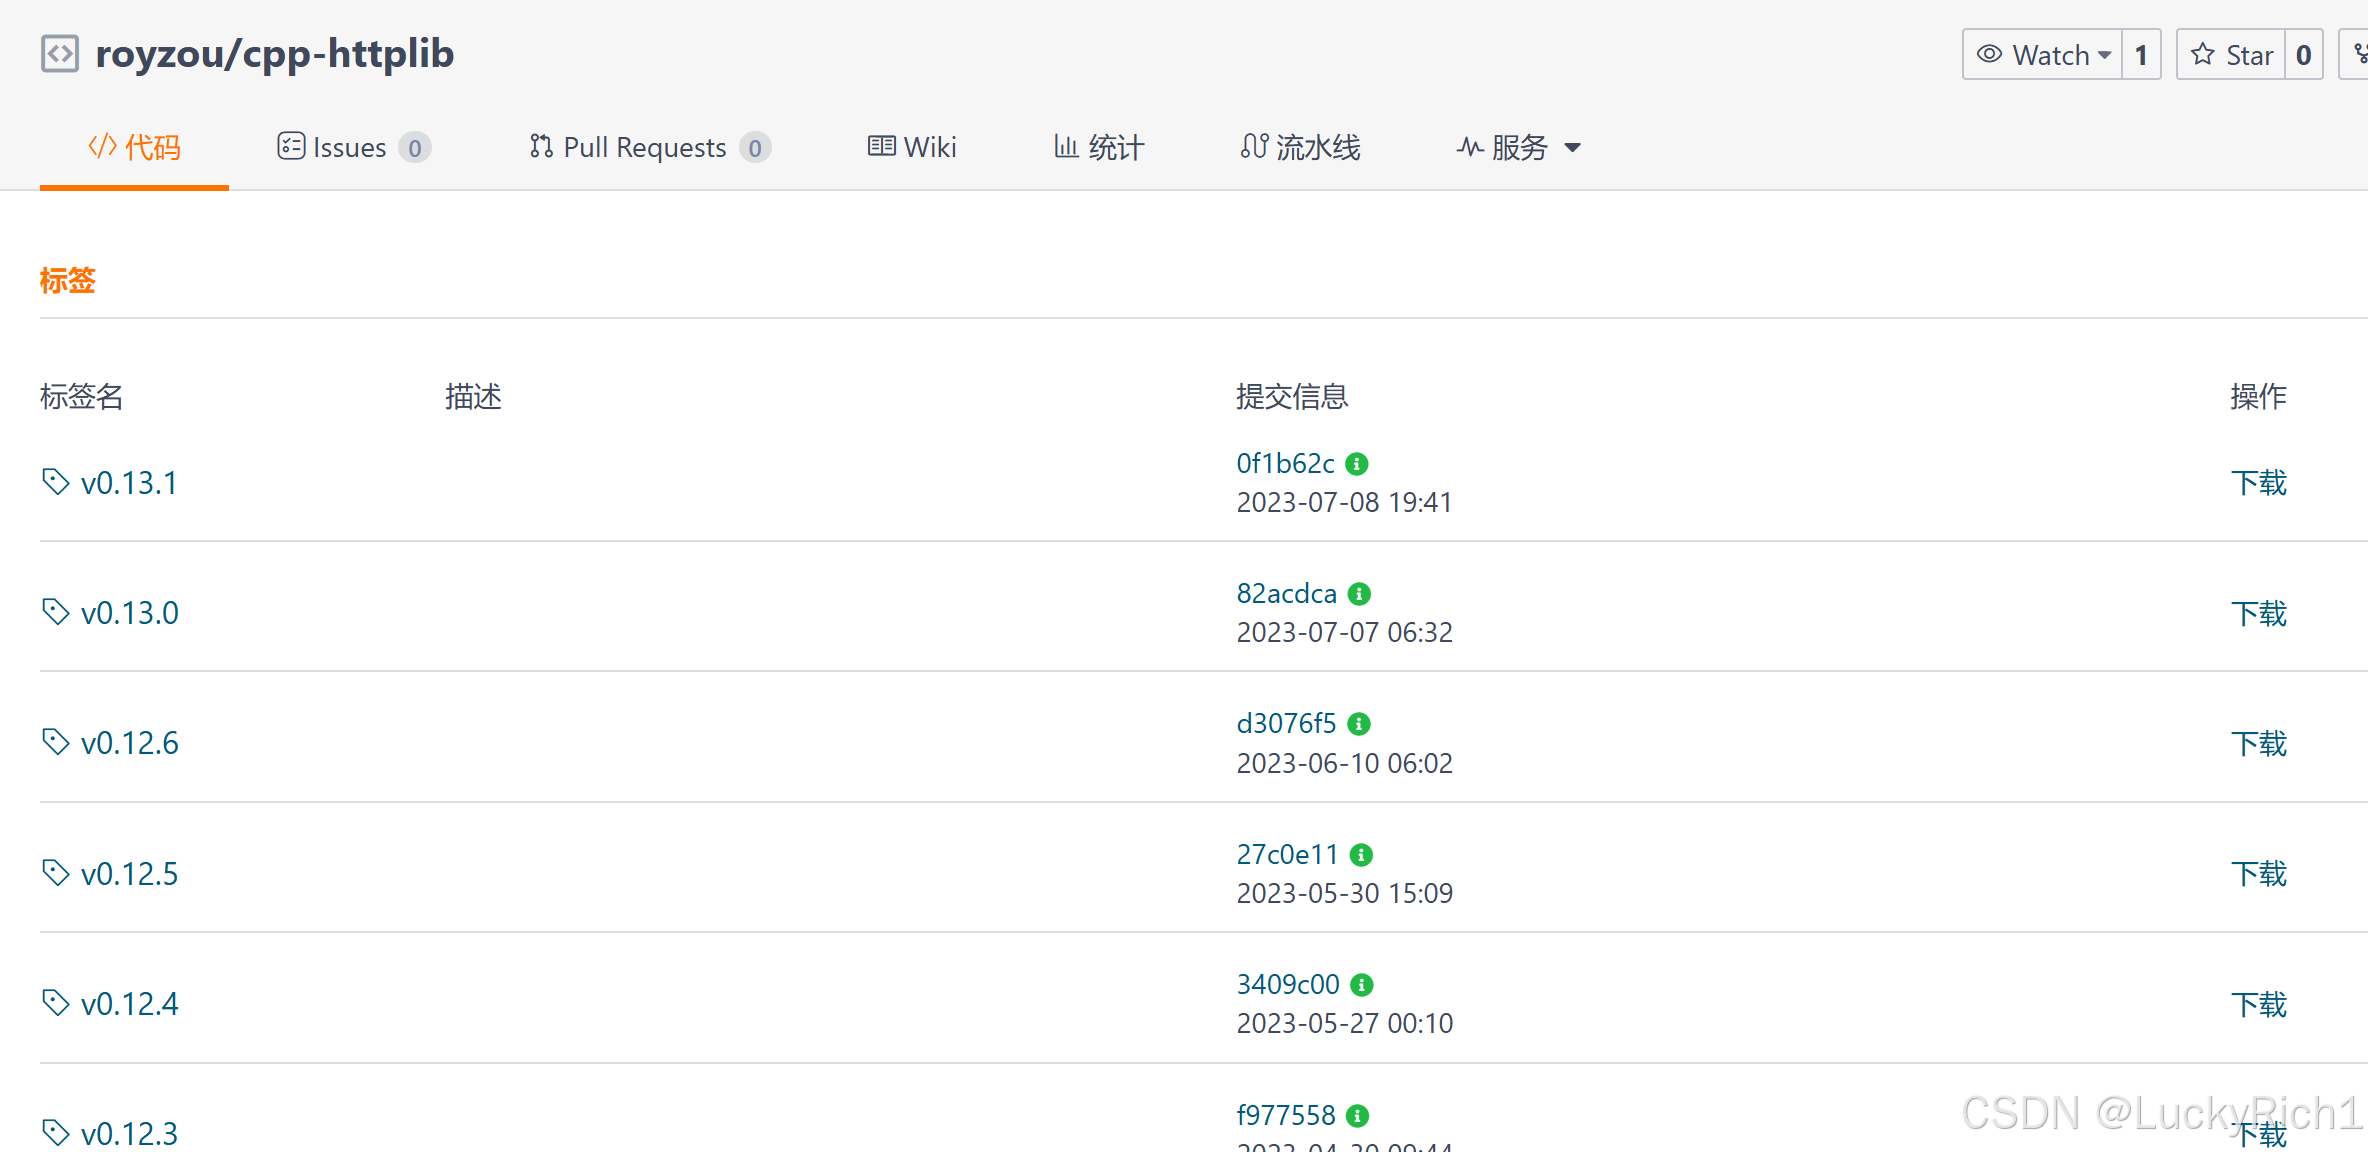
Task: Expand the 服务 services dropdown
Action: click(1518, 148)
